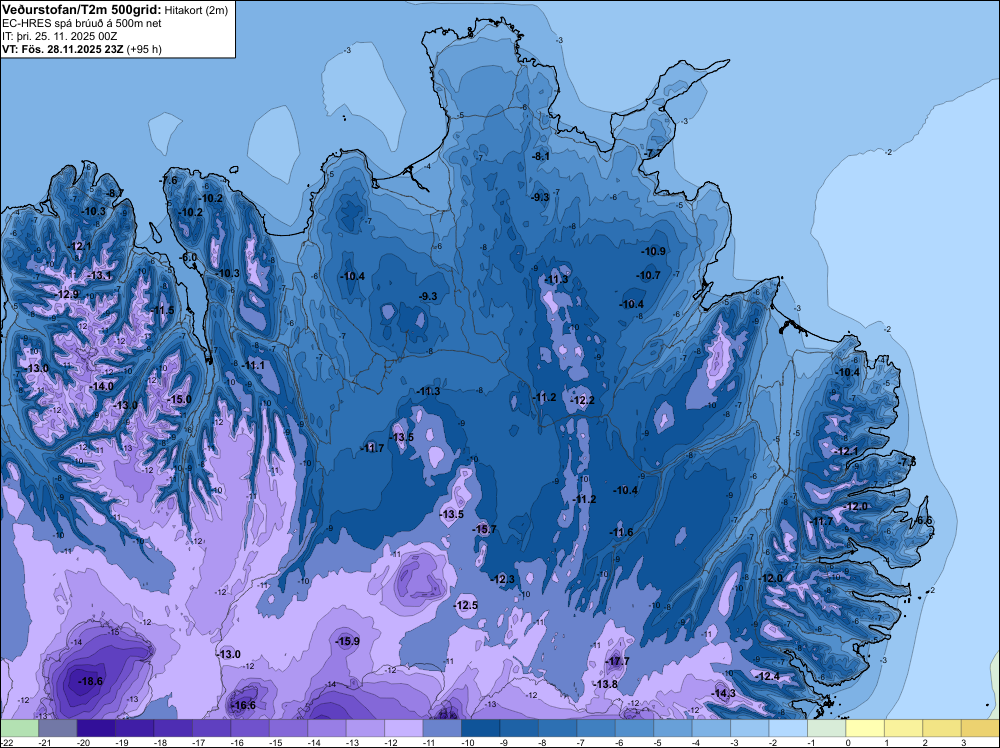Click the -6.0 temperature value
This screenshot has width=1000, height=748.
[x=188, y=258]
